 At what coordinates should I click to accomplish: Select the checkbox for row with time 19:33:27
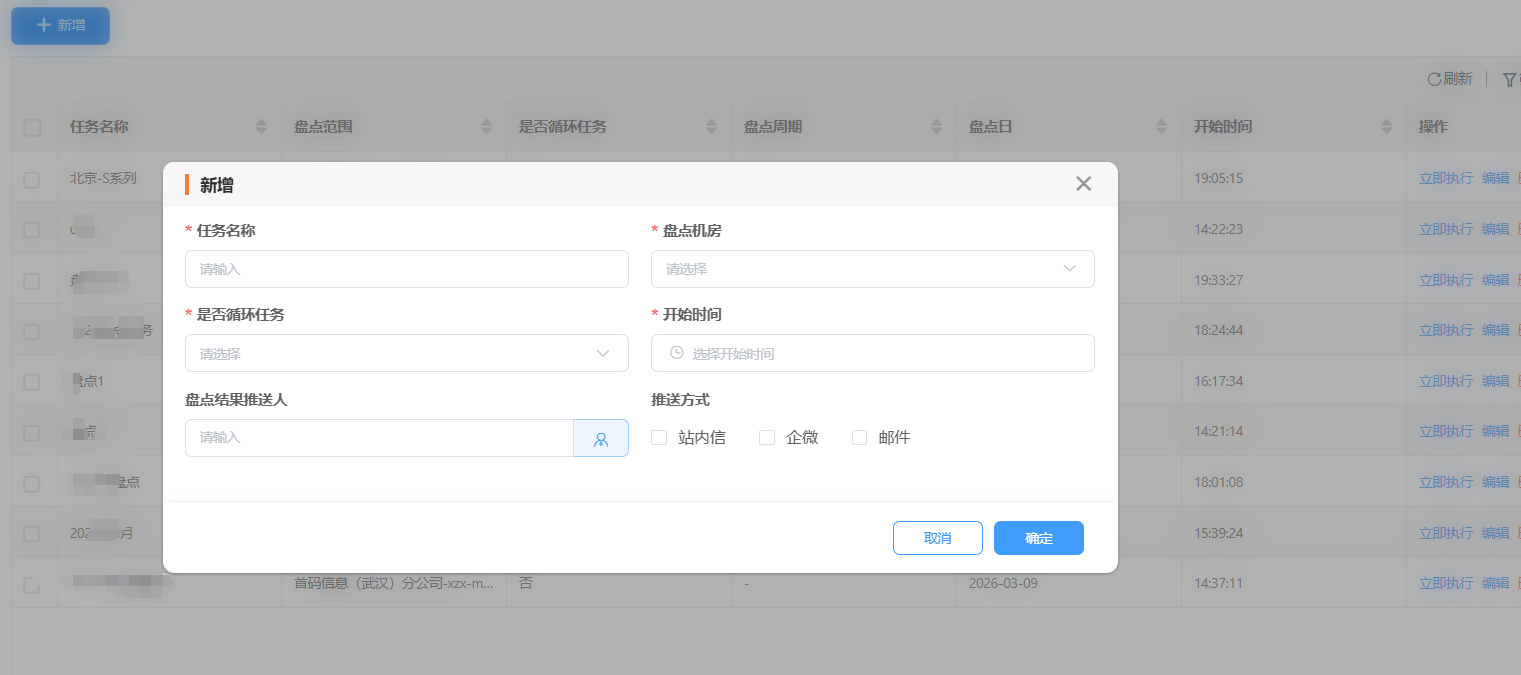pyautogui.click(x=32, y=280)
